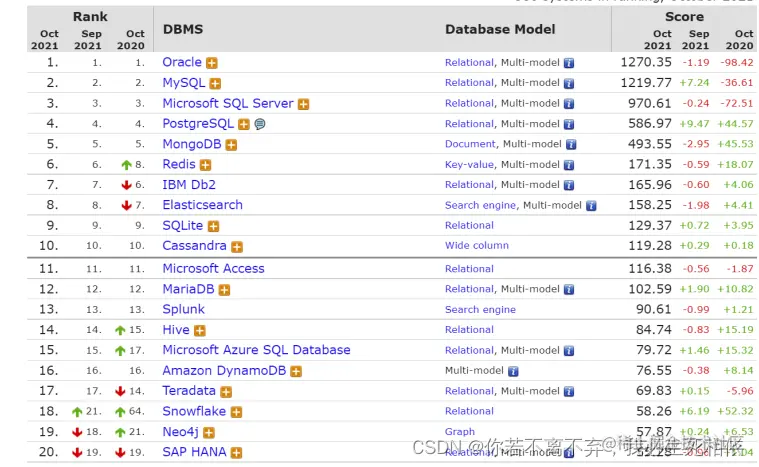Click the info icon in Microsoft SQL Server row
Image resolution: width=759 pixels, height=467 pixels.
click(x=569, y=104)
